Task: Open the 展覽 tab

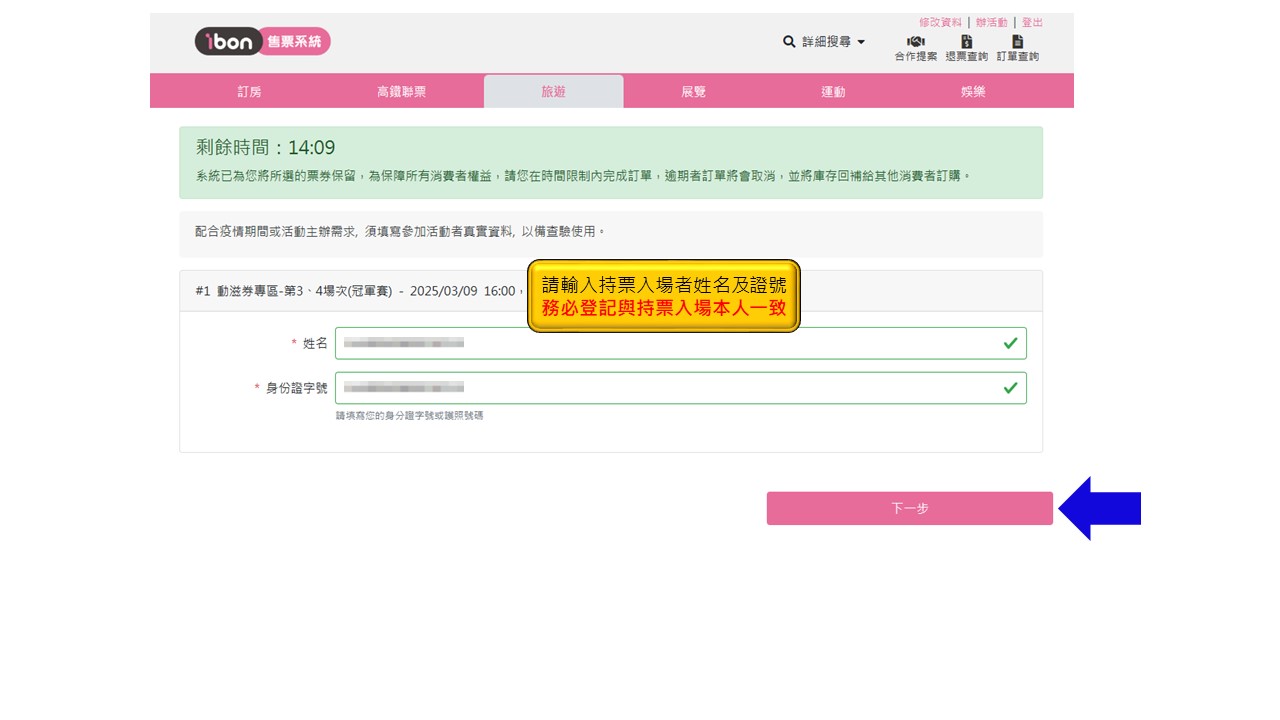Action: point(693,92)
